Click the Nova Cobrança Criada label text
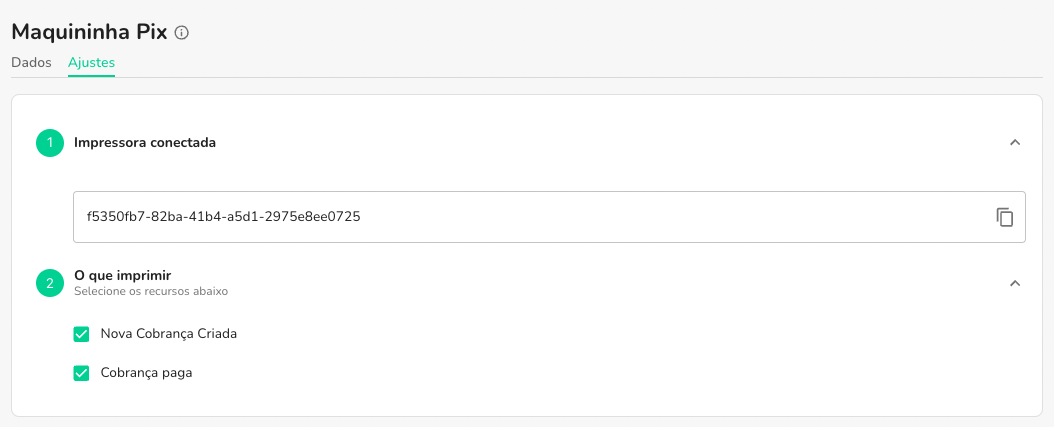1054x427 pixels. click(169, 334)
